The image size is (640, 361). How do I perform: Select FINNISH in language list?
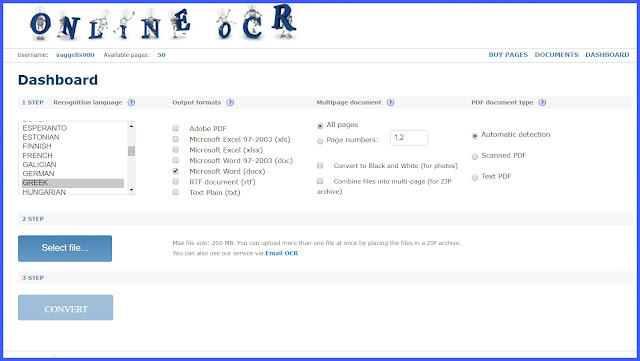[x=73, y=146]
